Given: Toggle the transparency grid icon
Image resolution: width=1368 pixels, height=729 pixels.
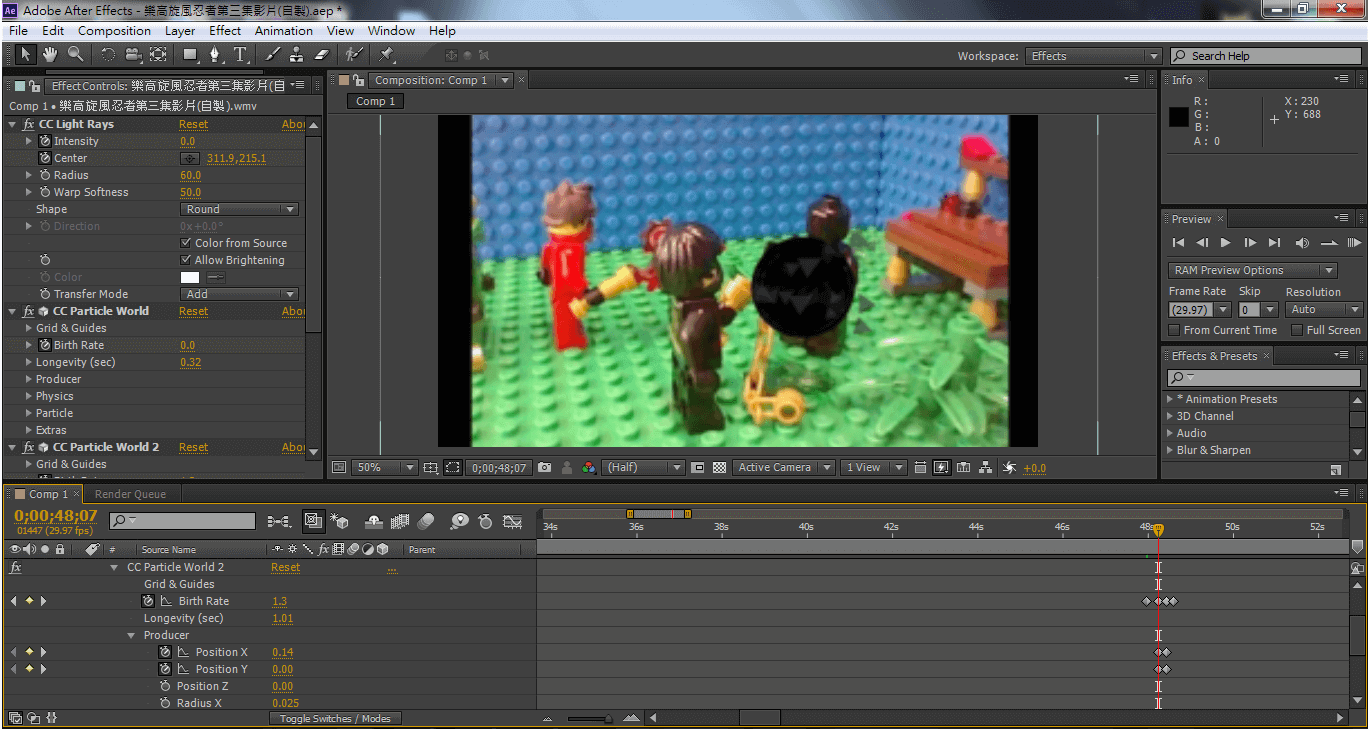Looking at the screenshot, I should tap(719, 467).
